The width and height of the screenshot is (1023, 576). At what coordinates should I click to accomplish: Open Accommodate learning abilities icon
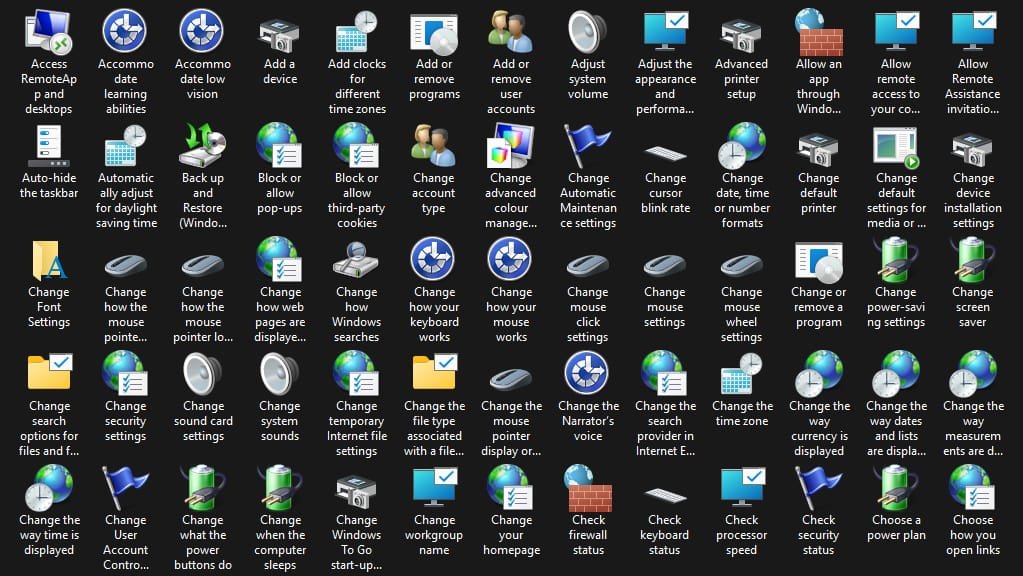(x=125, y=31)
